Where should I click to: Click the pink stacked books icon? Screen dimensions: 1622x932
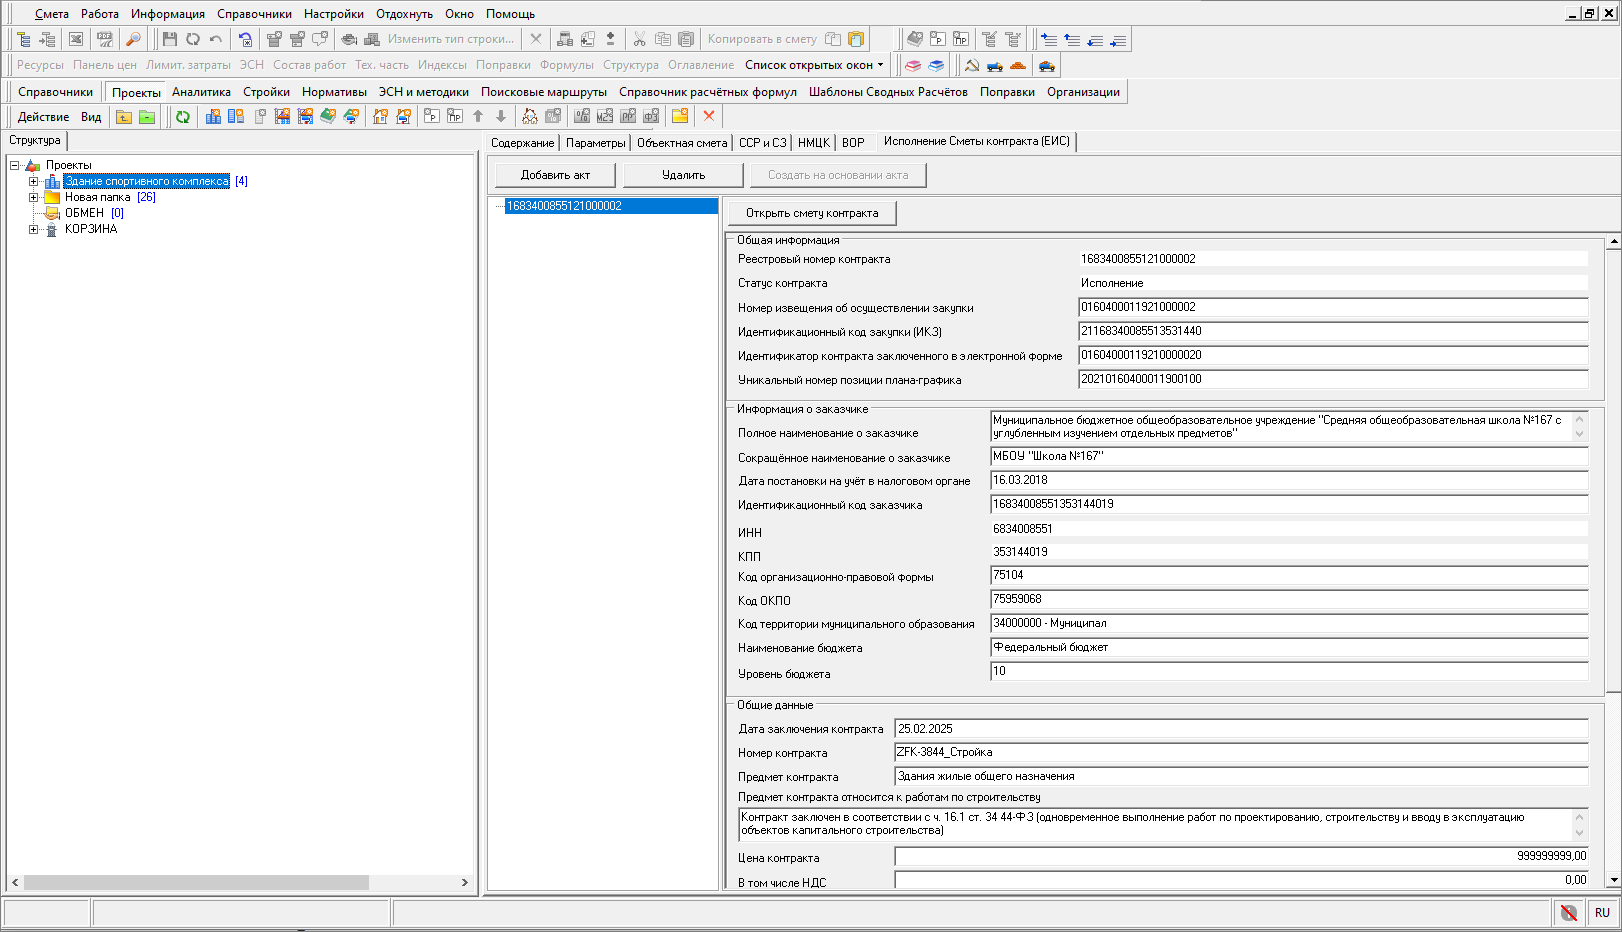[913, 66]
